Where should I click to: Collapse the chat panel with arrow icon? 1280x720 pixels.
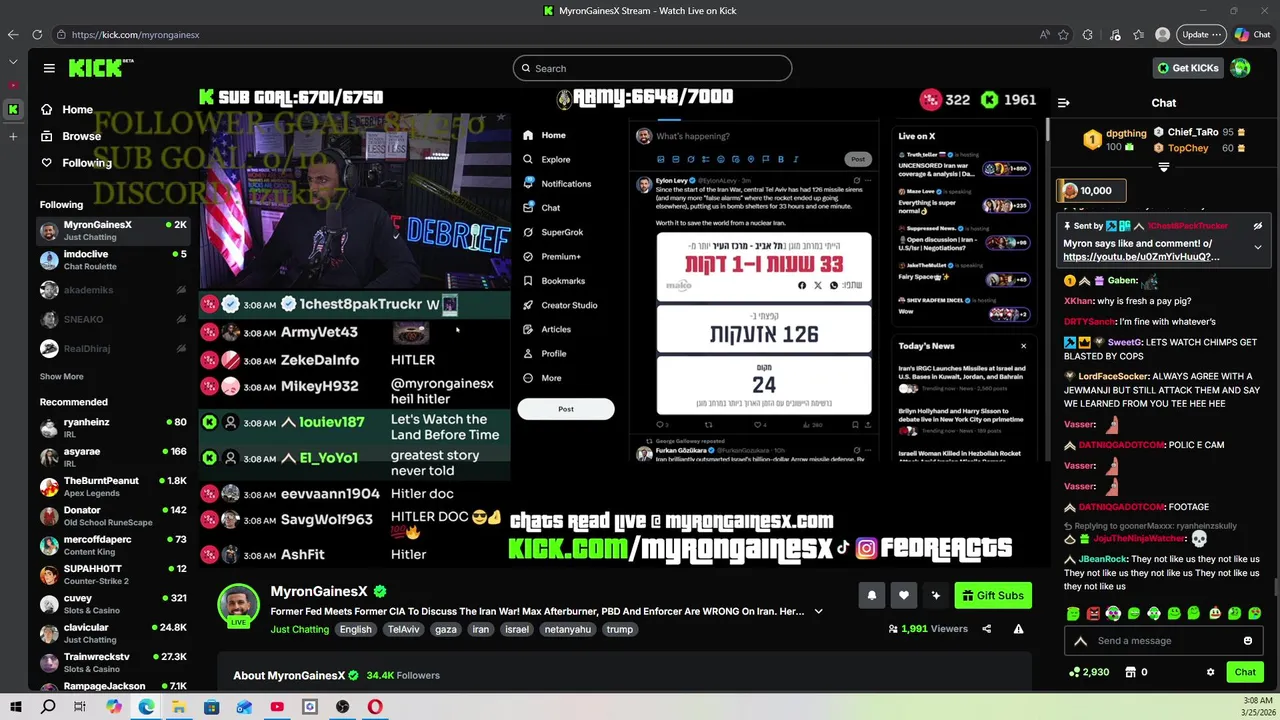click(x=1064, y=103)
